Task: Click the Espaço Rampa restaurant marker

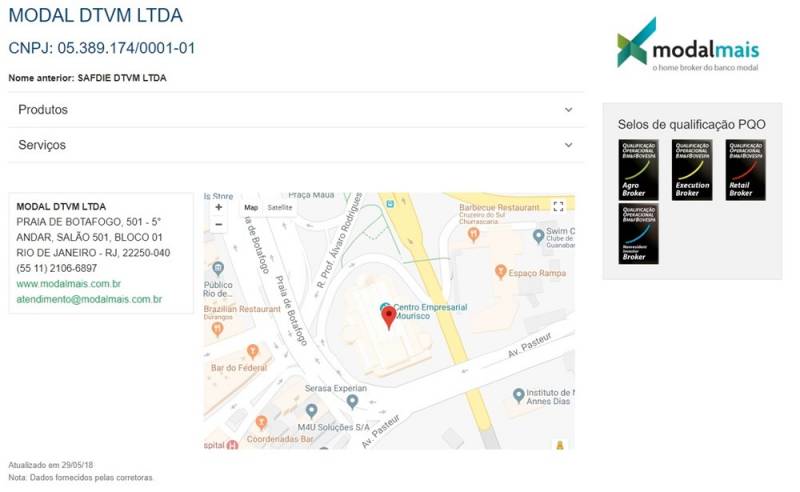Action: (x=501, y=272)
